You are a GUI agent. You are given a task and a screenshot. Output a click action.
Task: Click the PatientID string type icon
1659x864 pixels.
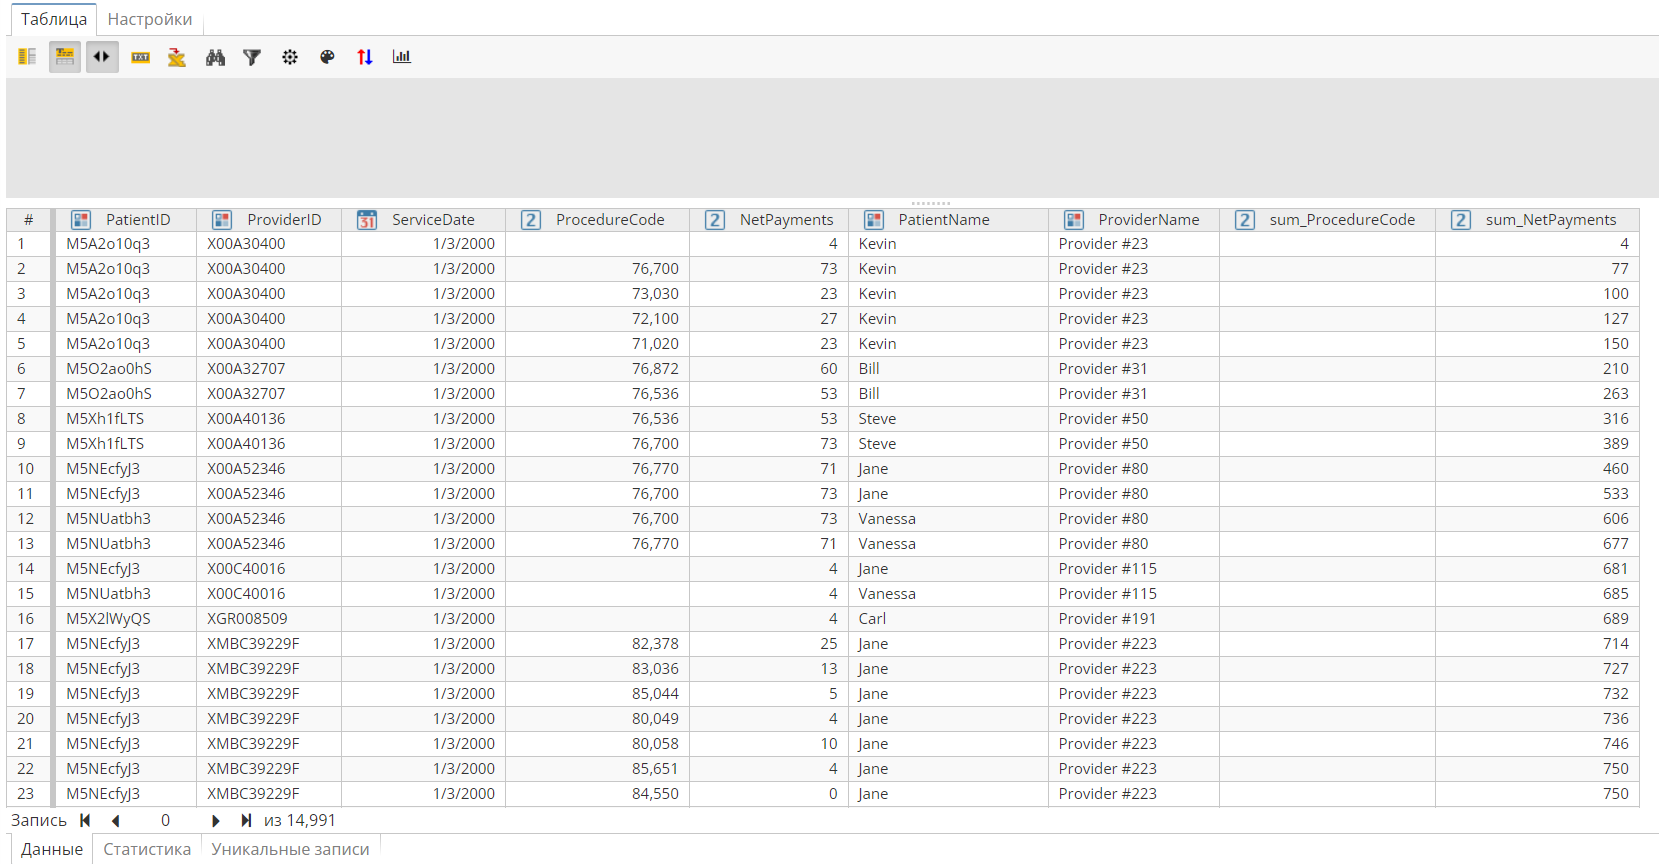pyautogui.click(x=81, y=220)
